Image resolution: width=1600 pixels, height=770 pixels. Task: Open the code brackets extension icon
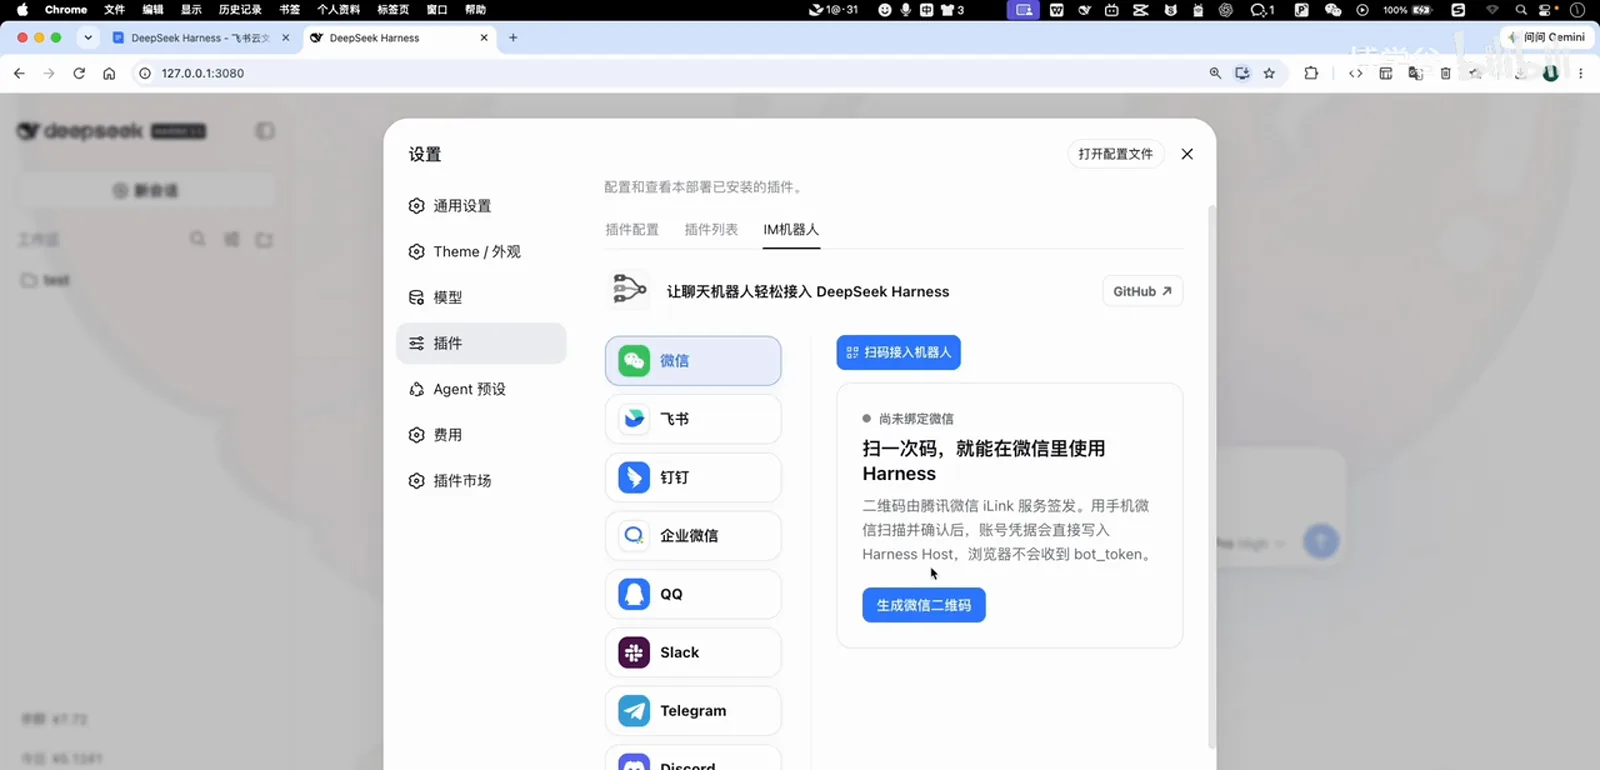(x=1355, y=73)
